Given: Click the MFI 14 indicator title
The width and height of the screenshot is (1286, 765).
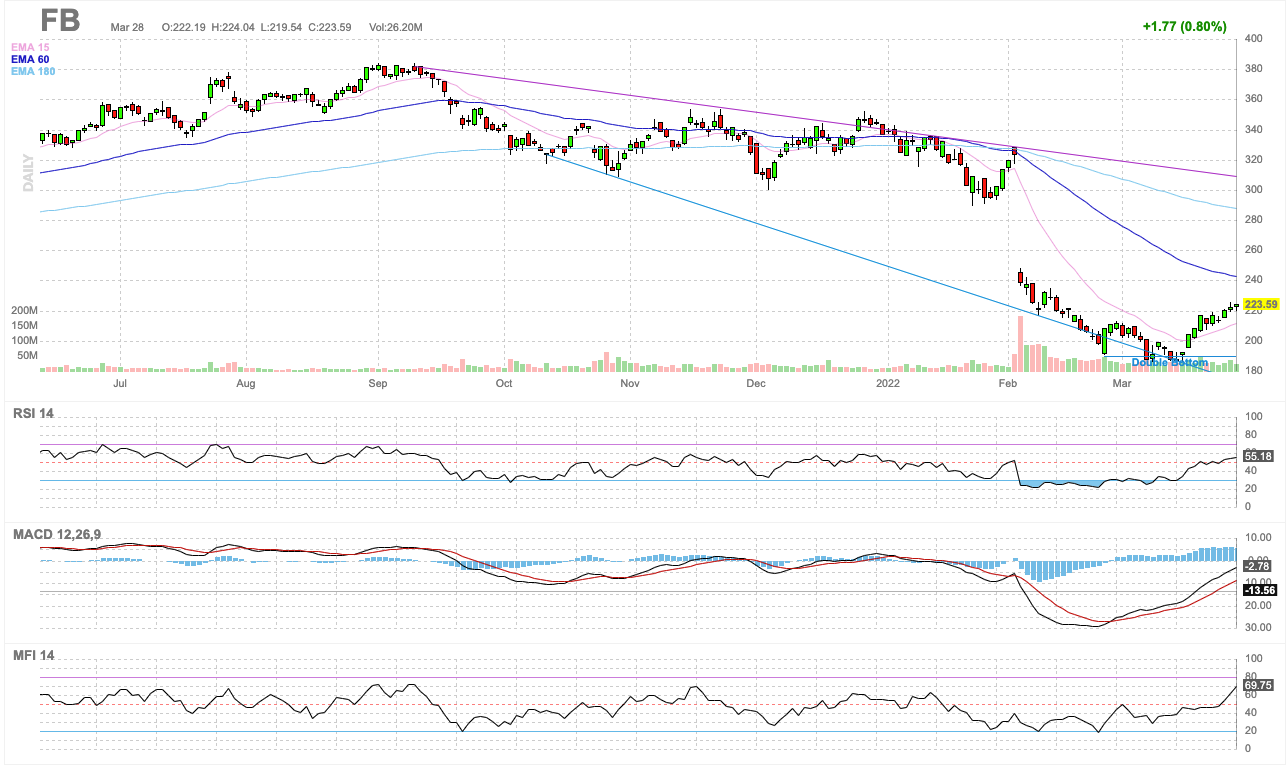Looking at the screenshot, I should tap(33, 655).
